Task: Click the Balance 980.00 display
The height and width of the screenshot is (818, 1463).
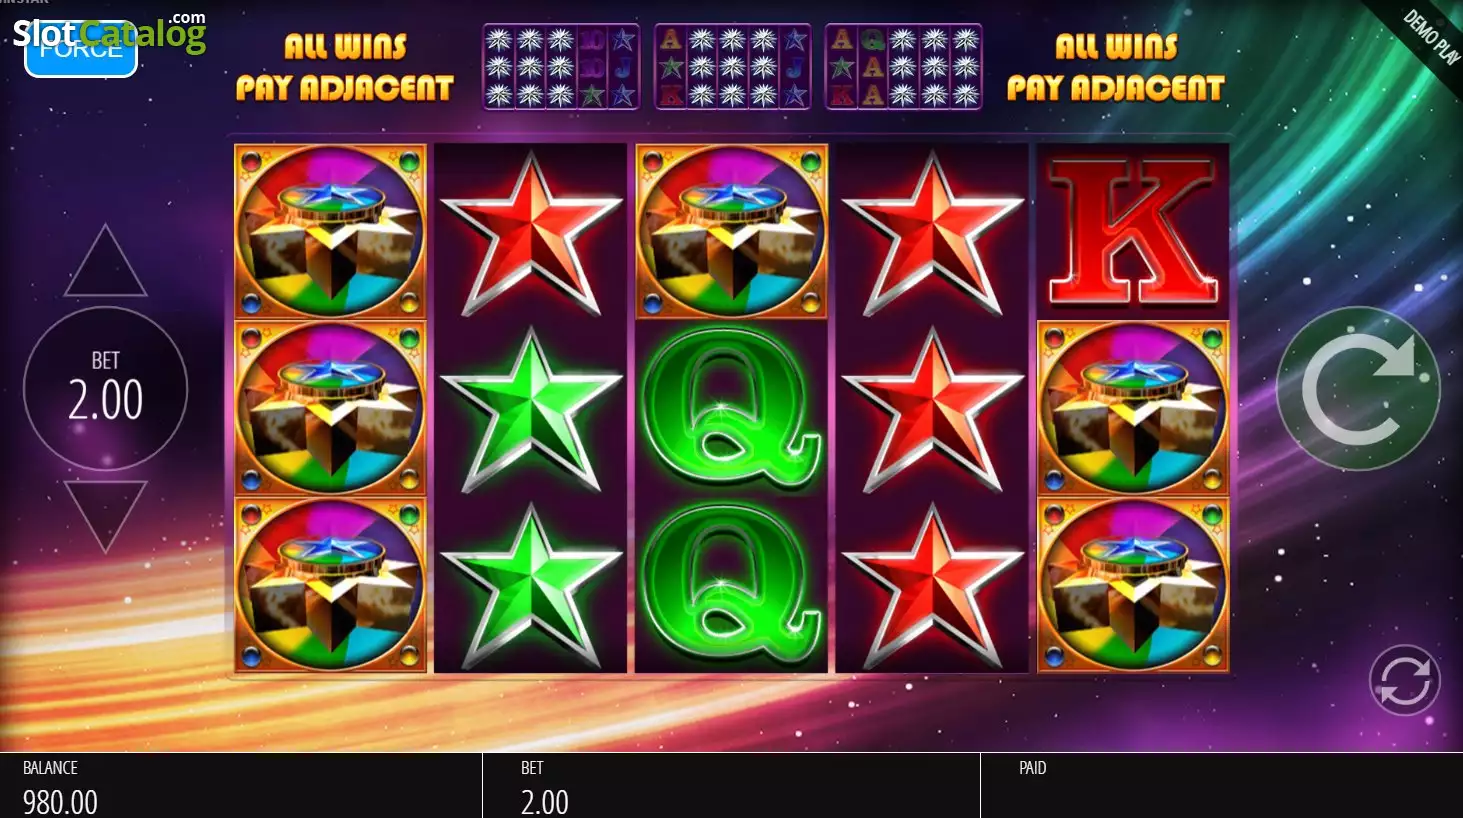Action: [x=241, y=786]
